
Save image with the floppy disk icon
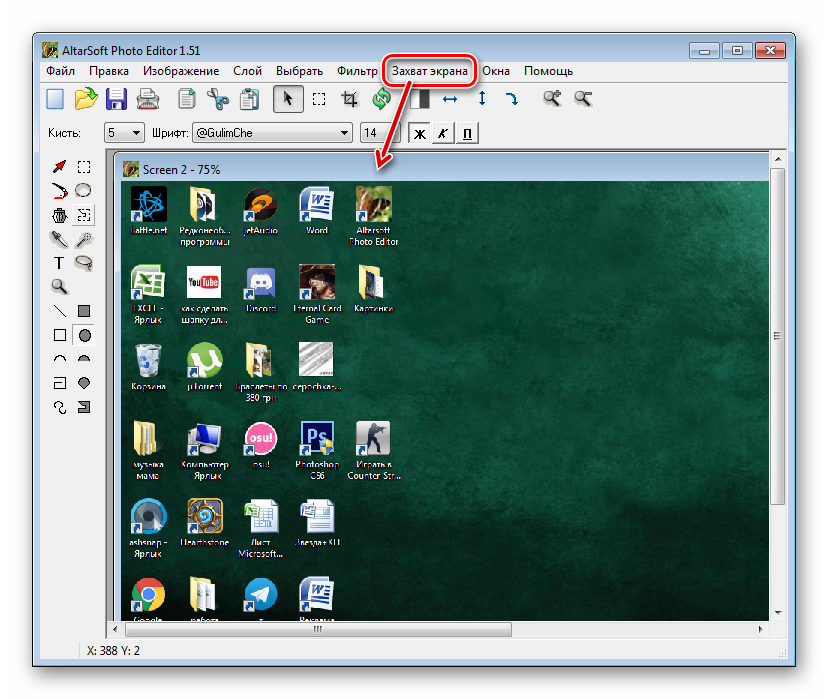coord(116,99)
